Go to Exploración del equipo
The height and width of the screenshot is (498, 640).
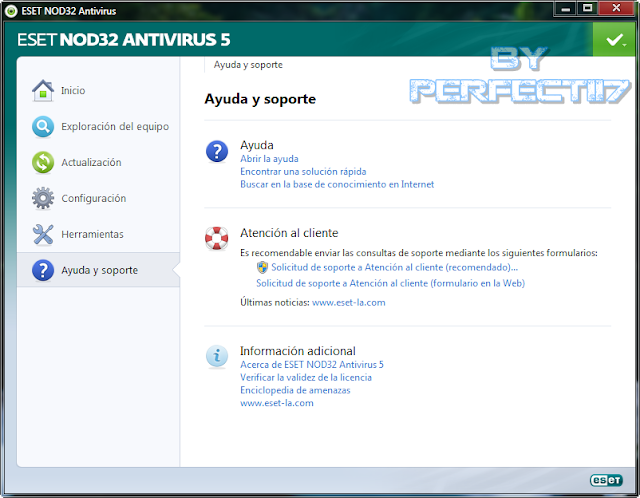point(98,127)
